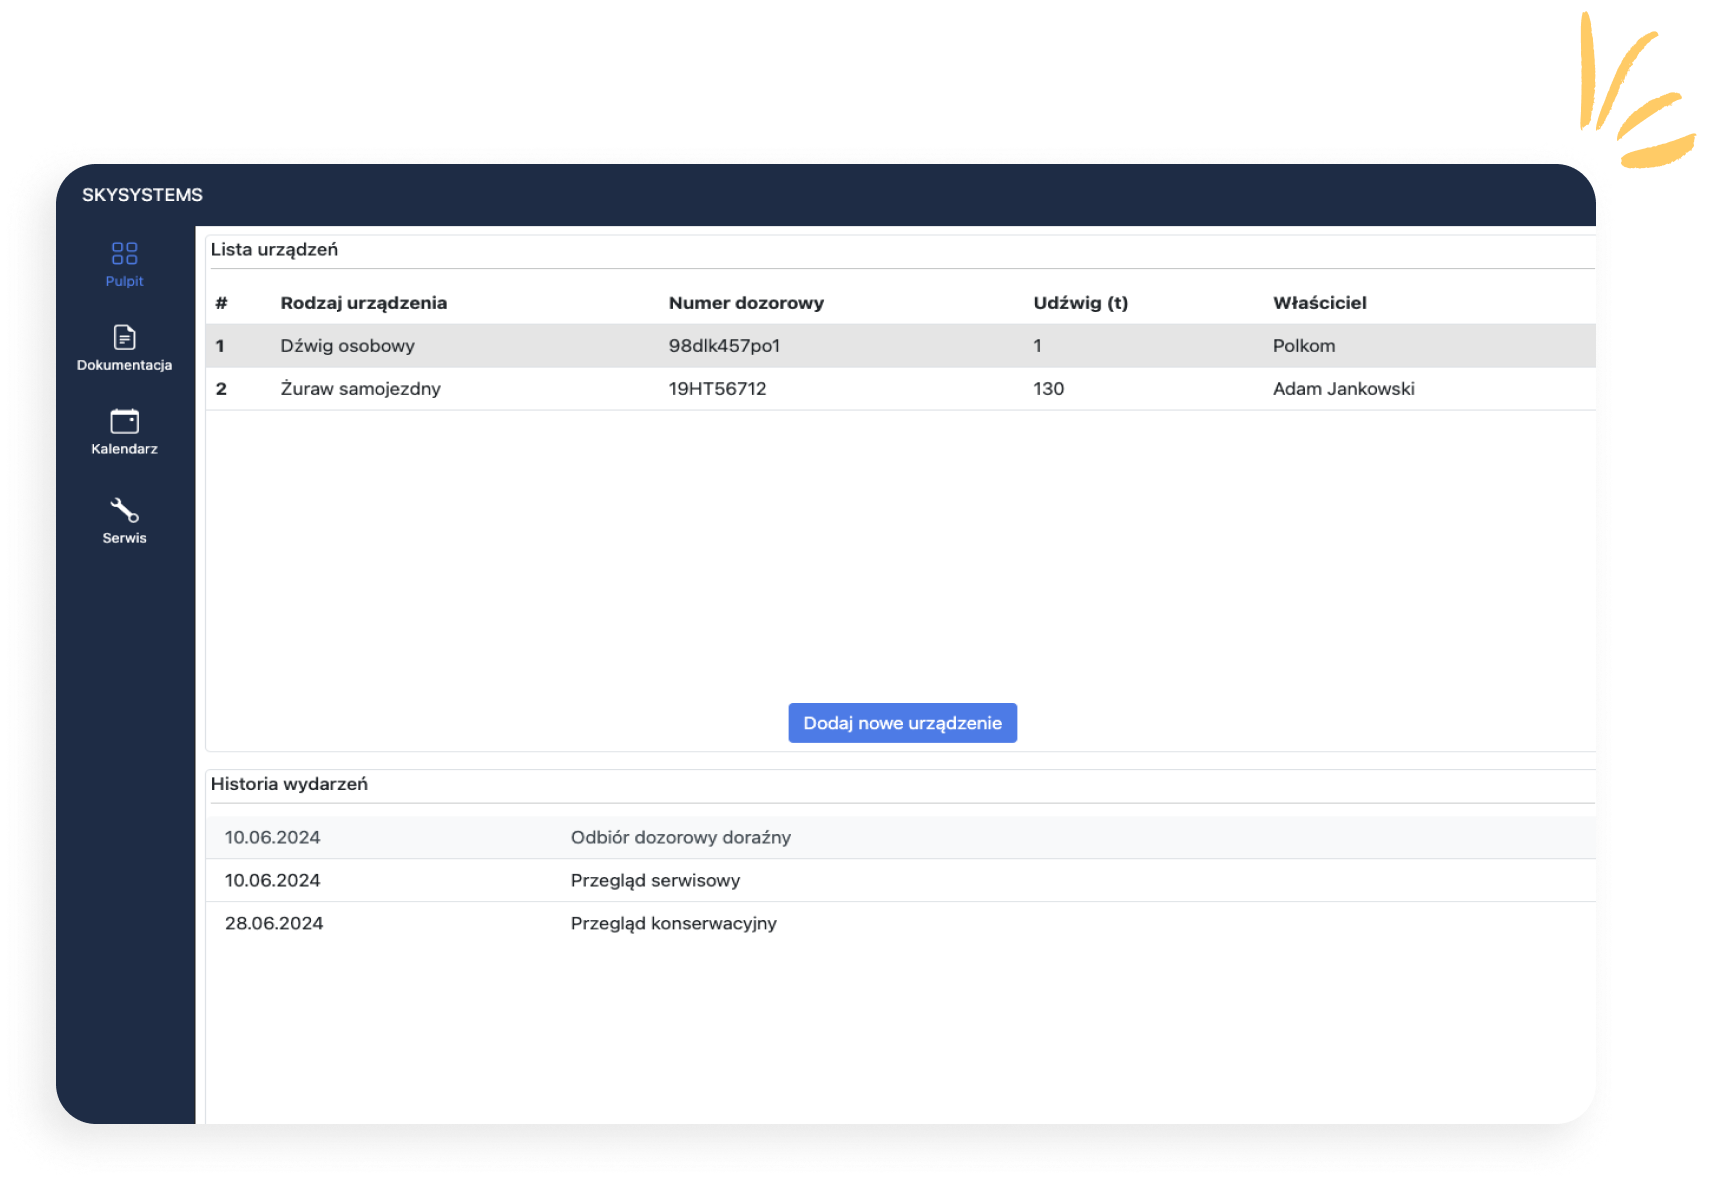Click the Lista urządzeń panel heading
The width and height of the screenshot is (1733, 1180).
(x=274, y=250)
